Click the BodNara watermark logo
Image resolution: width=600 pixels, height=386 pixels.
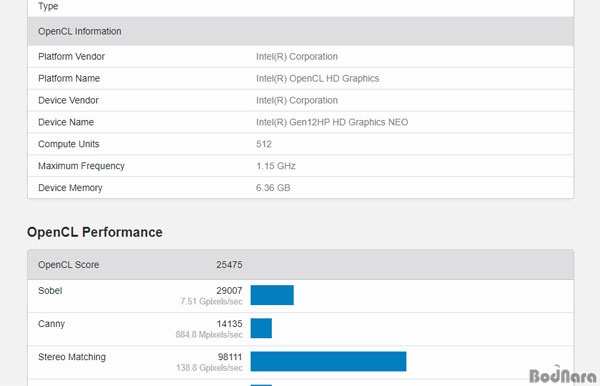(x=562, y=375)
